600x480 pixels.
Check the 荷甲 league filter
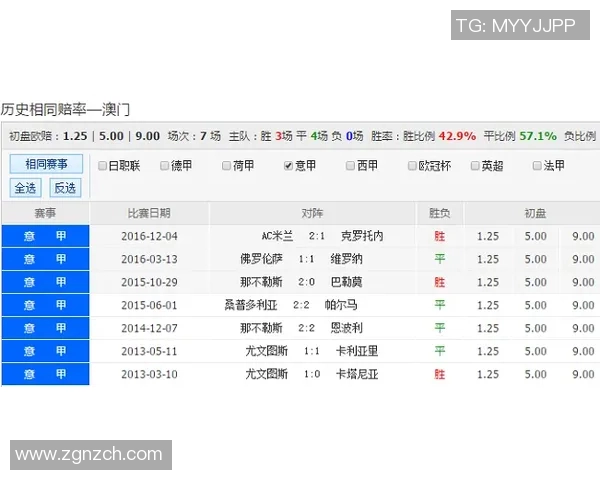[227, 166]
